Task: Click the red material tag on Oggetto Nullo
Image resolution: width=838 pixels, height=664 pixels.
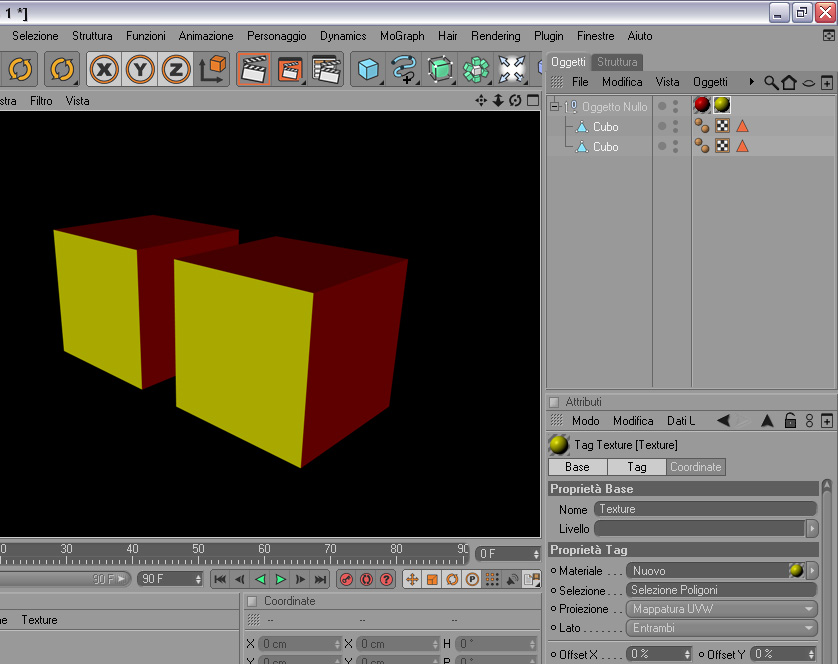Action: (x=702, y=105)
